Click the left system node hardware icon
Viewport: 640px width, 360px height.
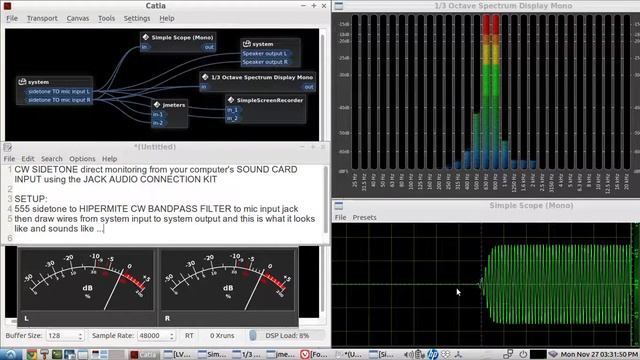coord(22,82)
